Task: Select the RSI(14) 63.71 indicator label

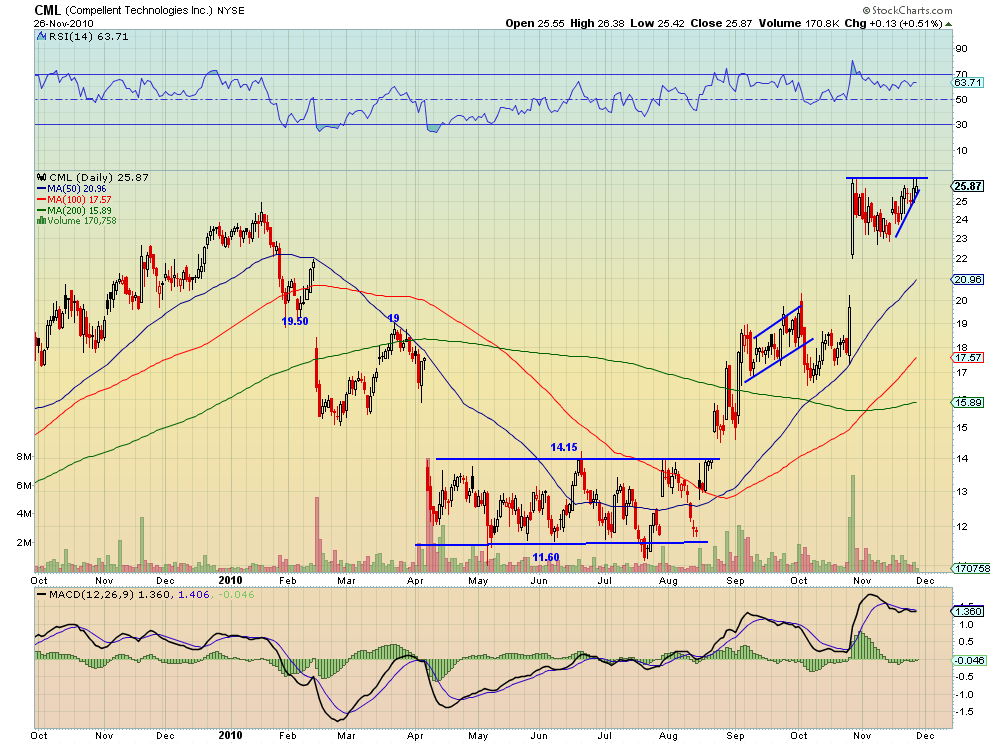Action: pos(89,37)
